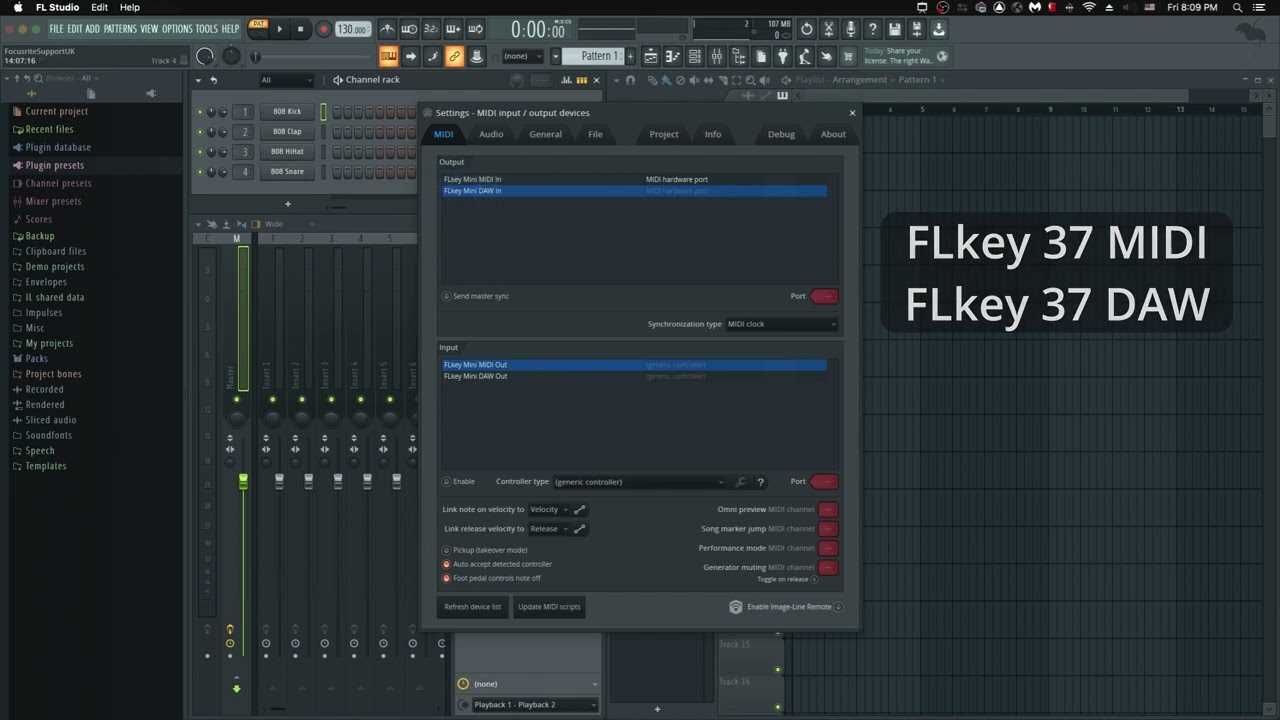The height and width of the screenshot is (720, 1280).
Task: Select FLkey Mini MIDI Out input device
Action: [635, 365]
